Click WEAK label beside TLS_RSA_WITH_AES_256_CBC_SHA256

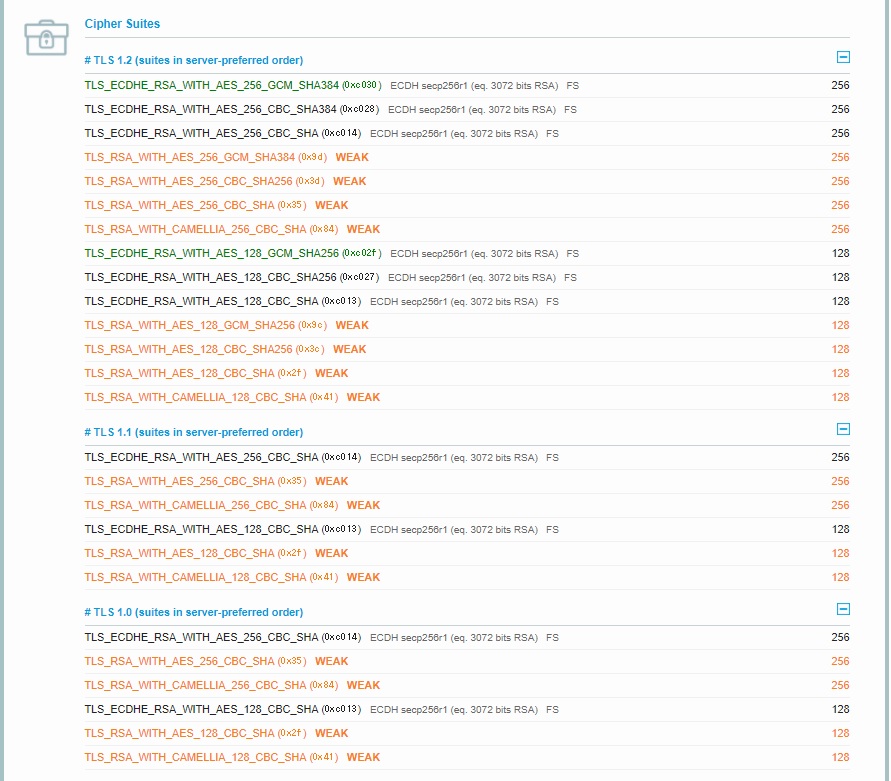point(349,181)
